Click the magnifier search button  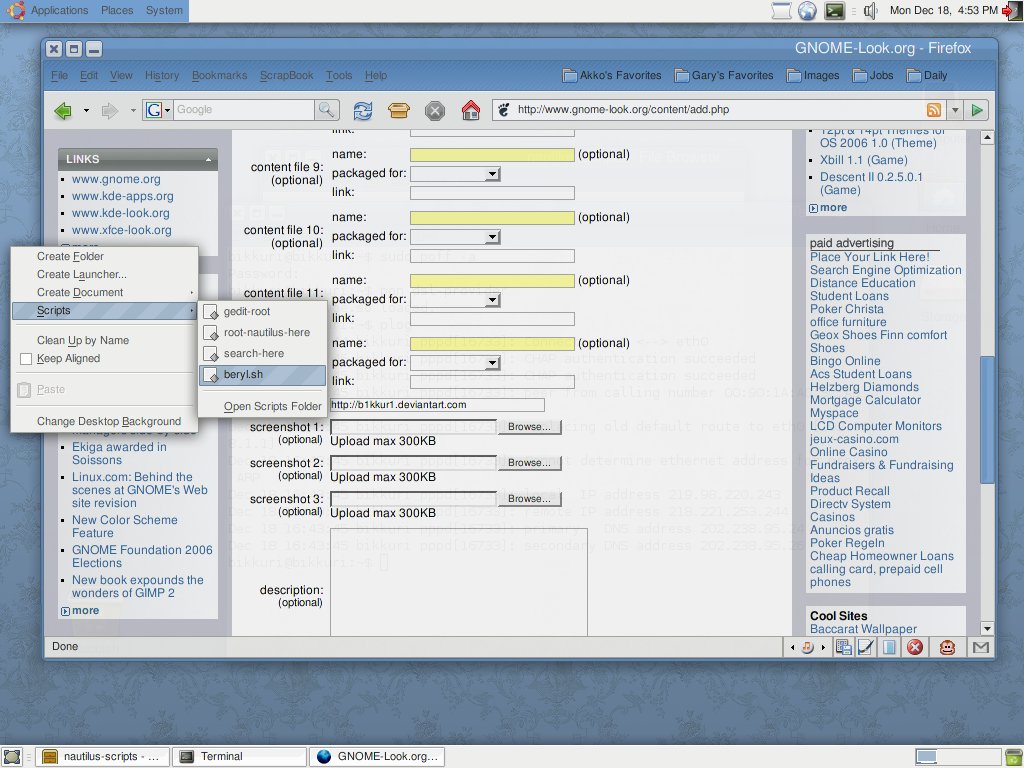pos(326,110)
